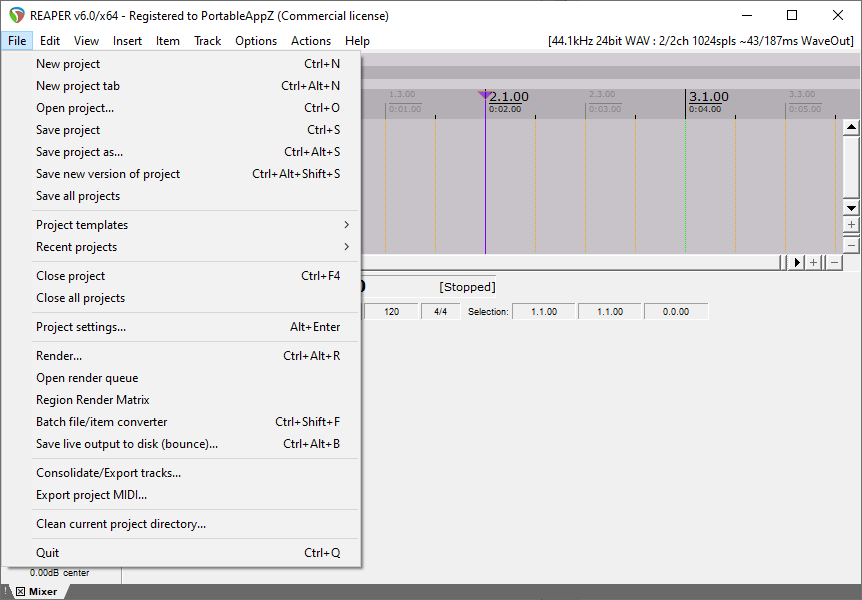862x600 pixels.
Task: Open the Help menu
Action: 357,41
